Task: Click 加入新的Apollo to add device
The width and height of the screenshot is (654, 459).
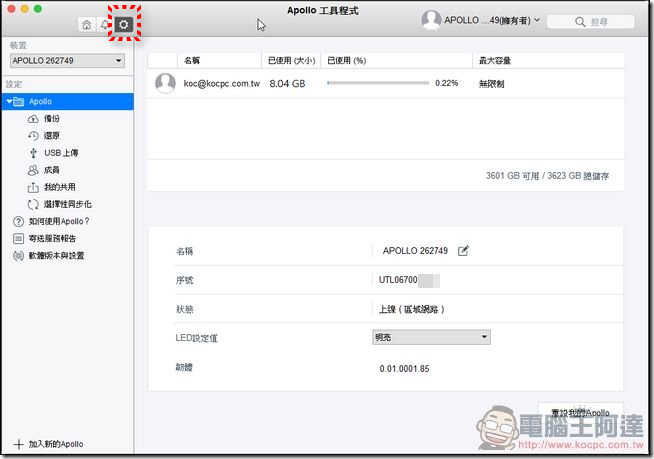Action: (56, 444)
